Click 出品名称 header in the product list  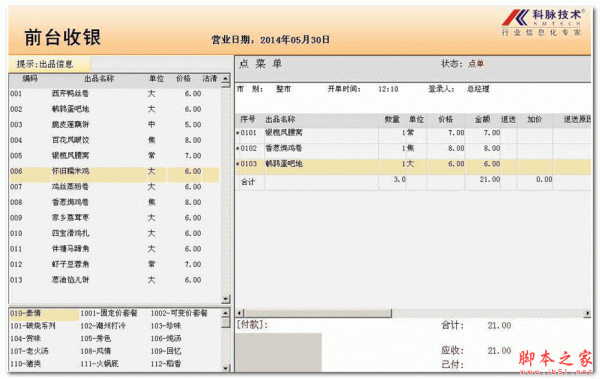tap(99, 79)
